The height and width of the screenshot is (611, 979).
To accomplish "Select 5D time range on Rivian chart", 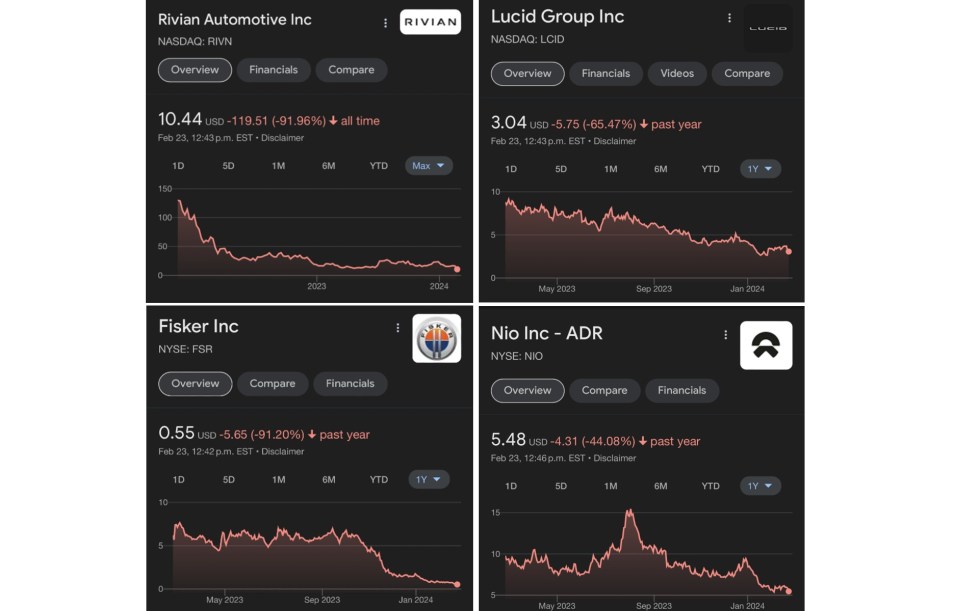I will (x=228, y=166).
